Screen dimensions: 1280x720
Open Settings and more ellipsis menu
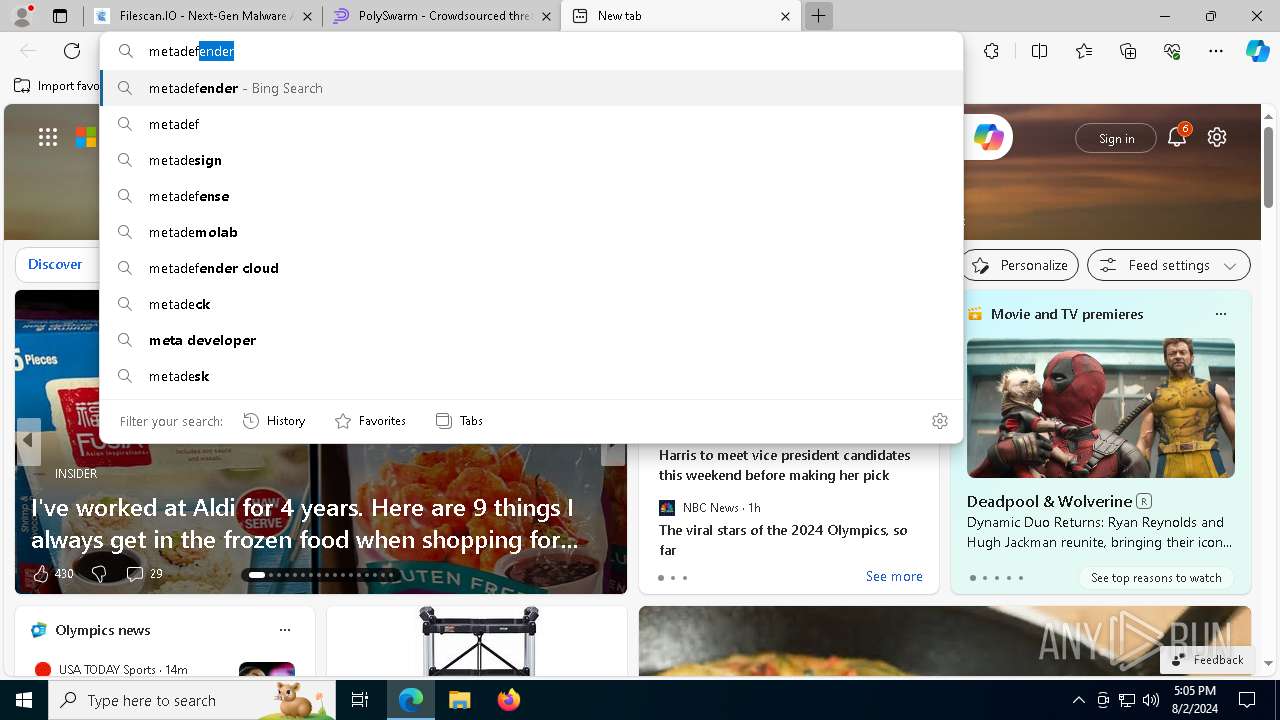1216,51
